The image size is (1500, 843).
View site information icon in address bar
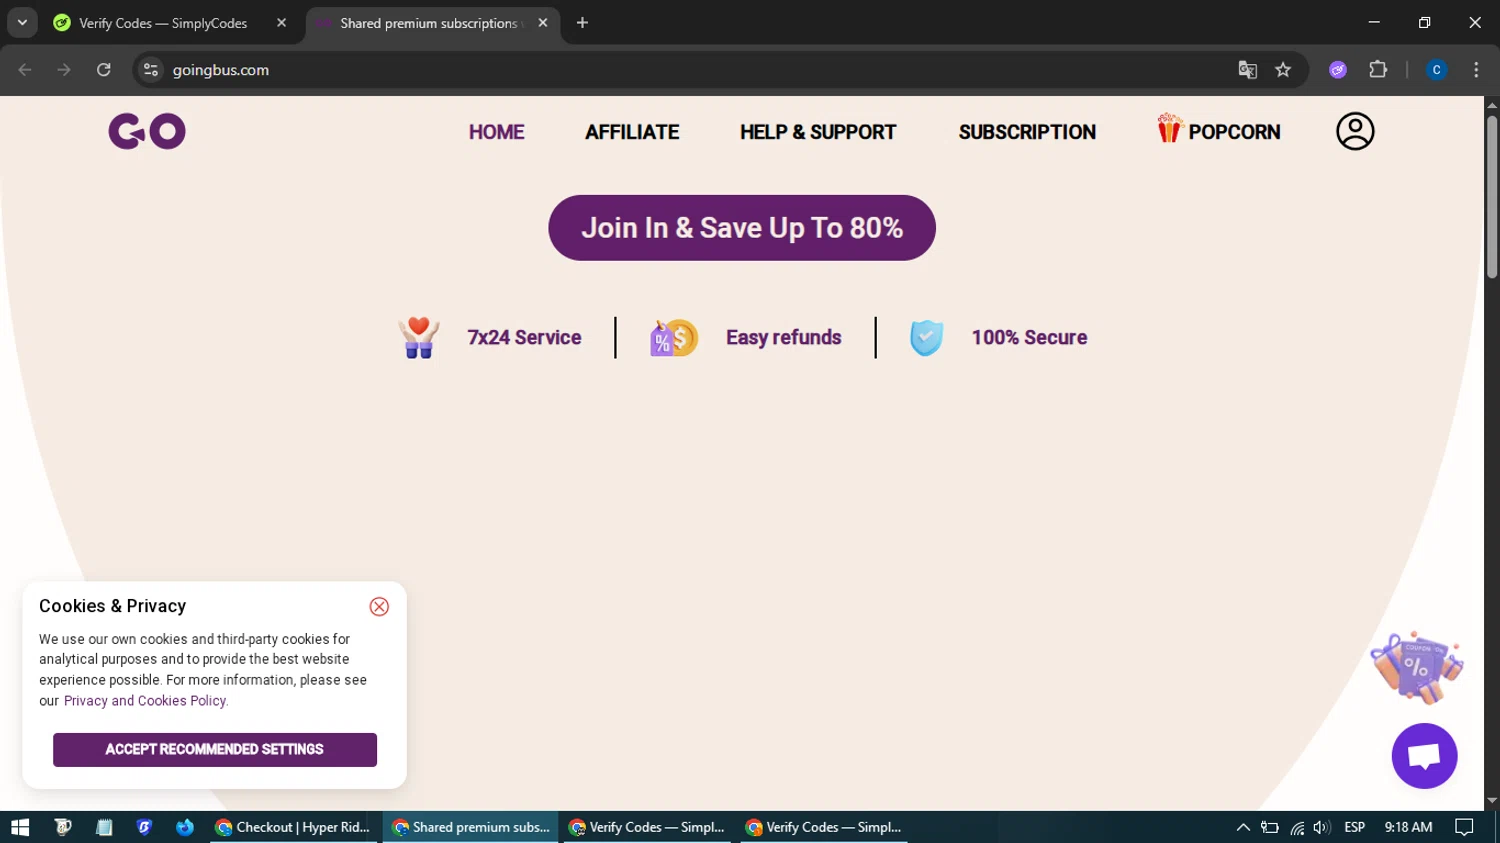point(151,70)
